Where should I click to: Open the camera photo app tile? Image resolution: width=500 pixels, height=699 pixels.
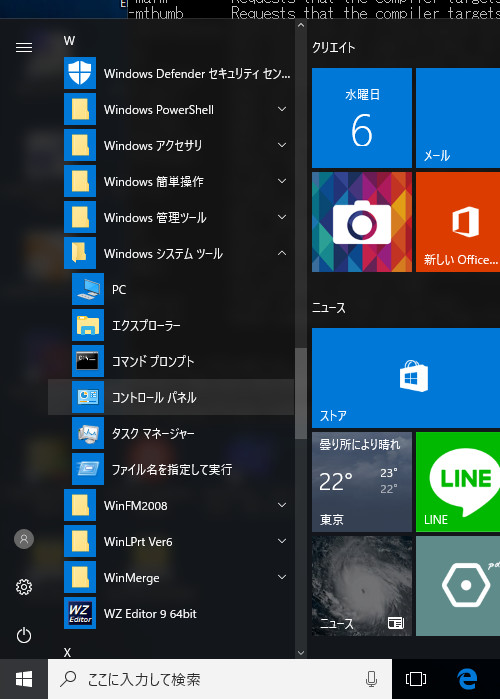[362, 222]
